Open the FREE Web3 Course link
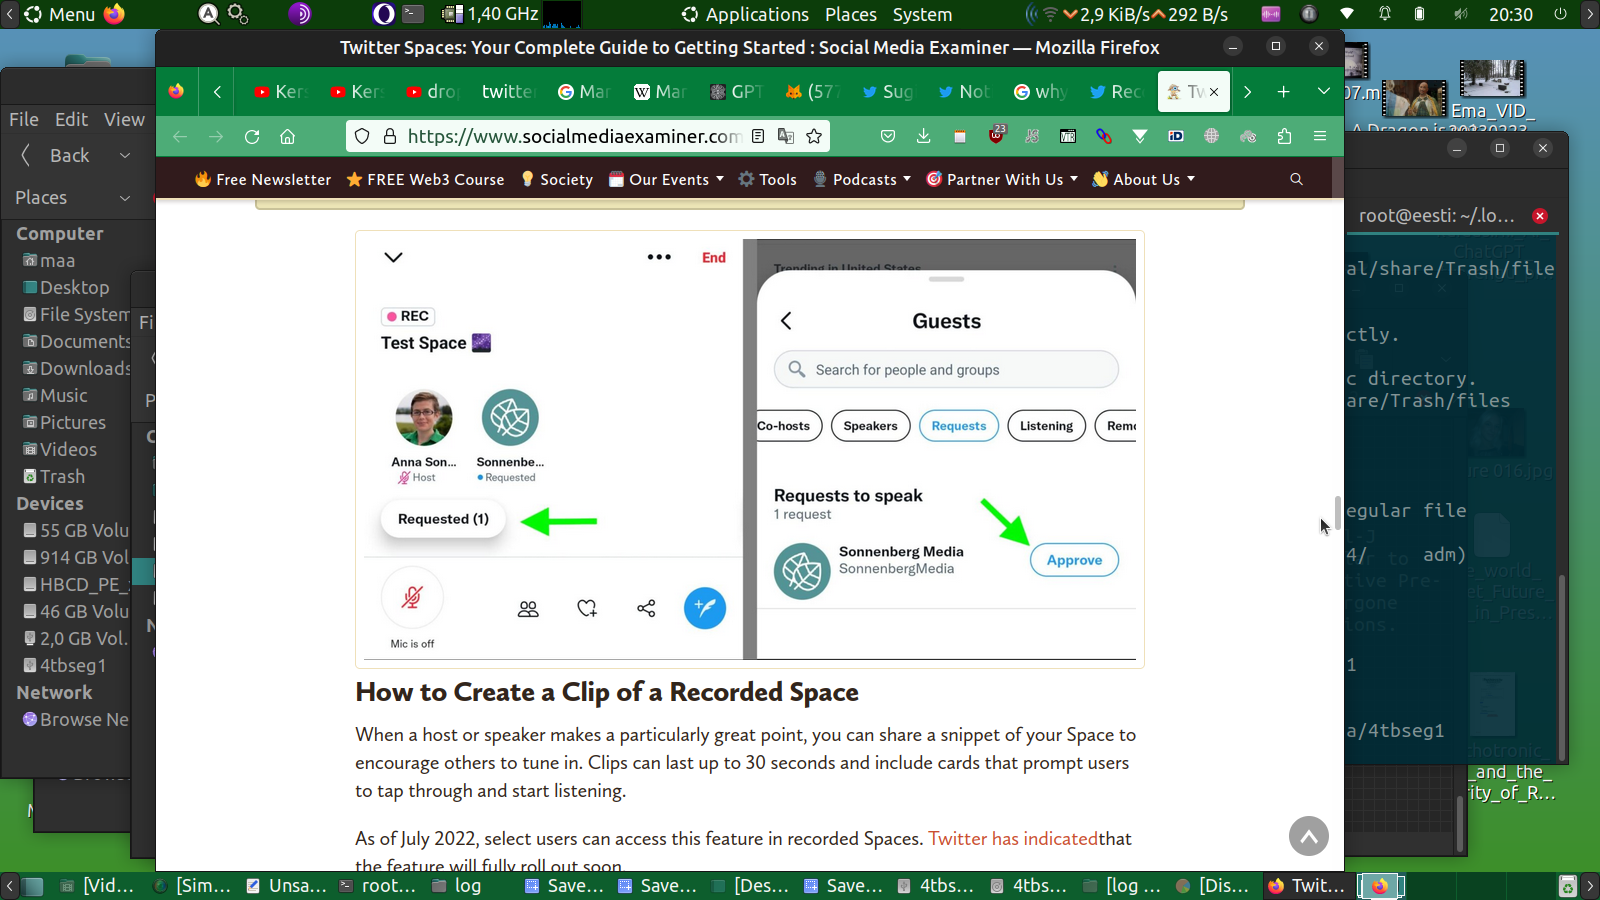Viewport: 1600px width, 900px height. 425,180
